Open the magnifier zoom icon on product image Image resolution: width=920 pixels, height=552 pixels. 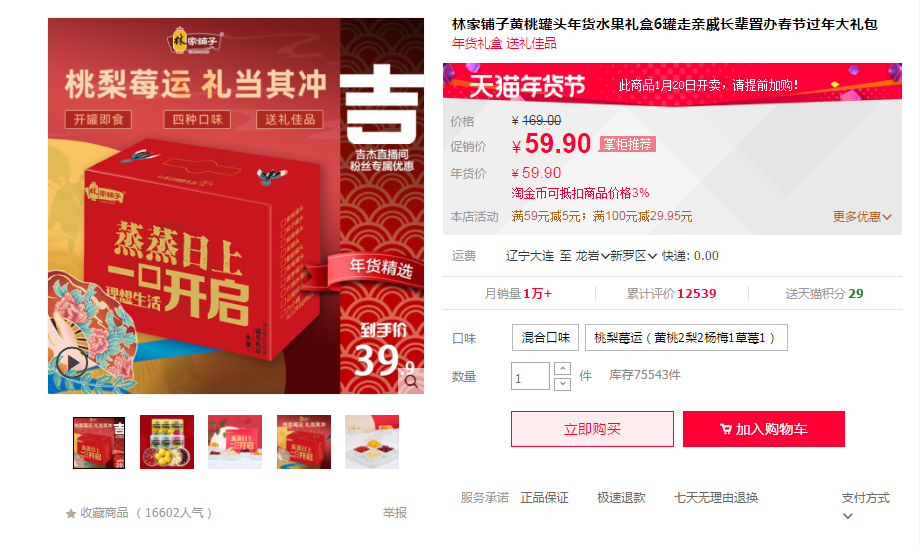pos(411,381)
